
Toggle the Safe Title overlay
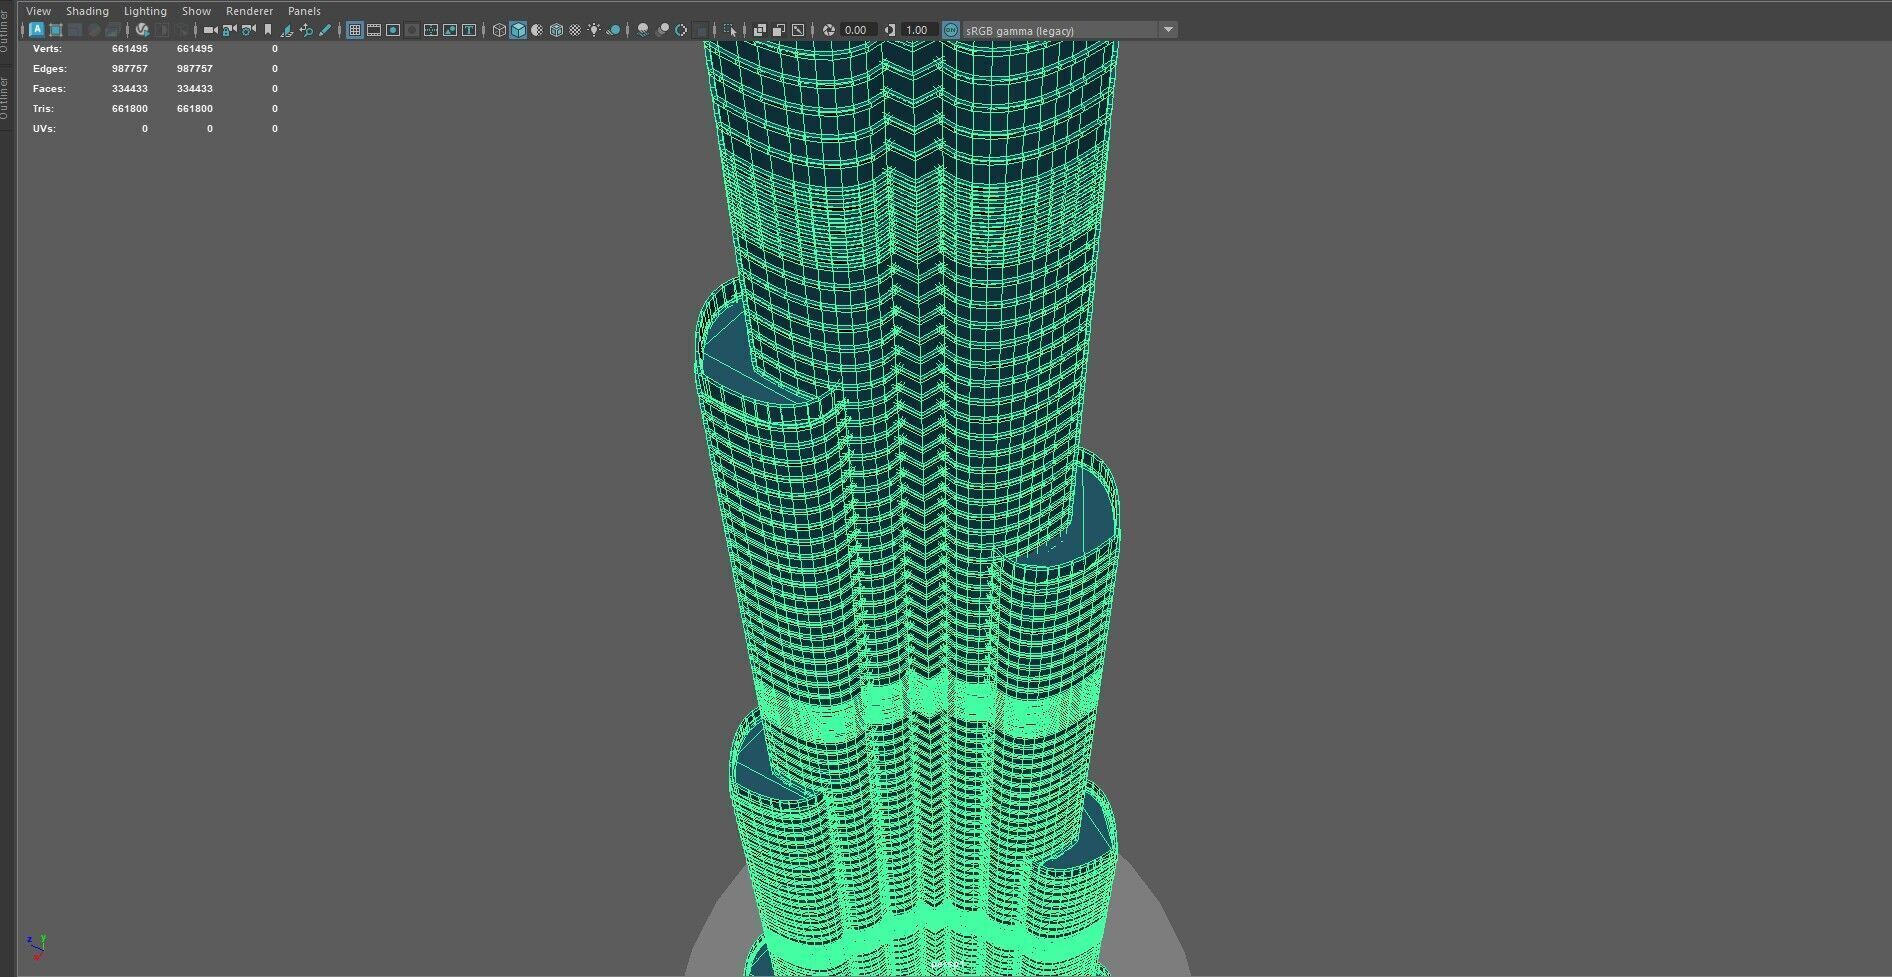tap(469, 30)
